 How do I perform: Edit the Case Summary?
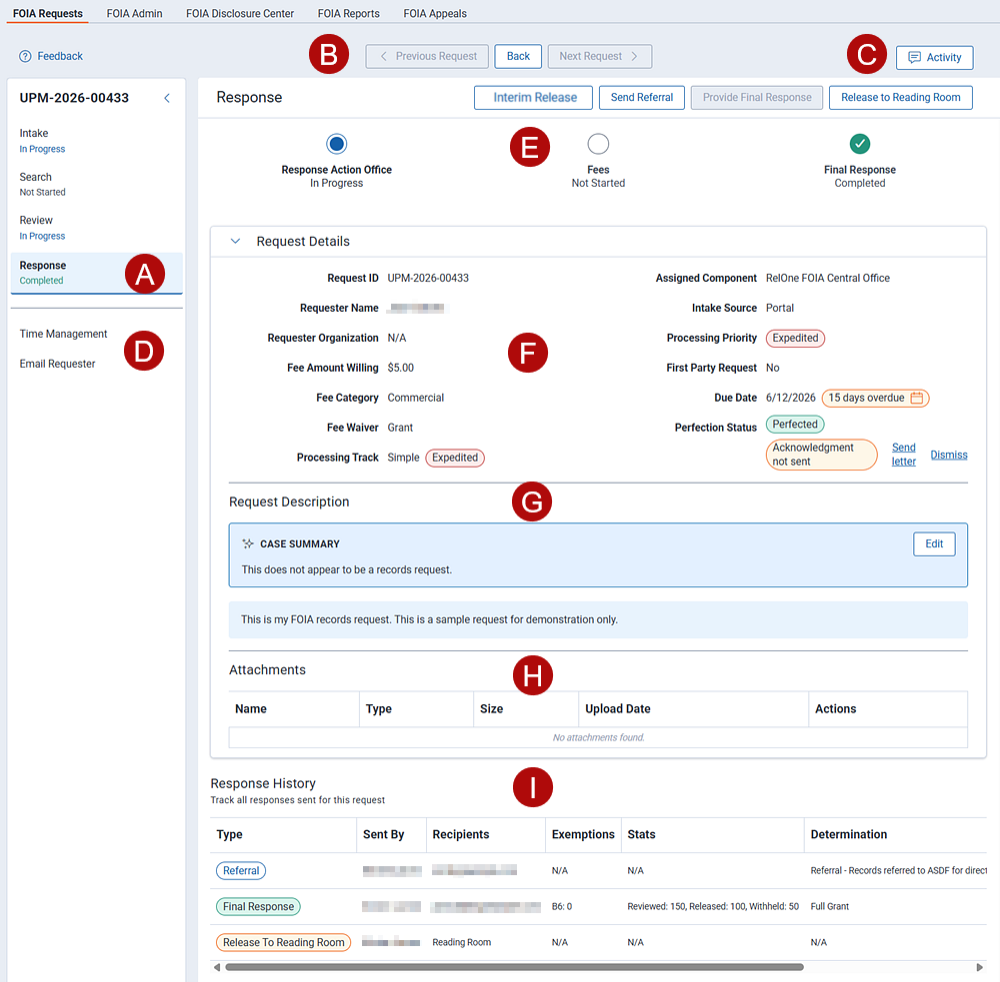click(934, 544)
